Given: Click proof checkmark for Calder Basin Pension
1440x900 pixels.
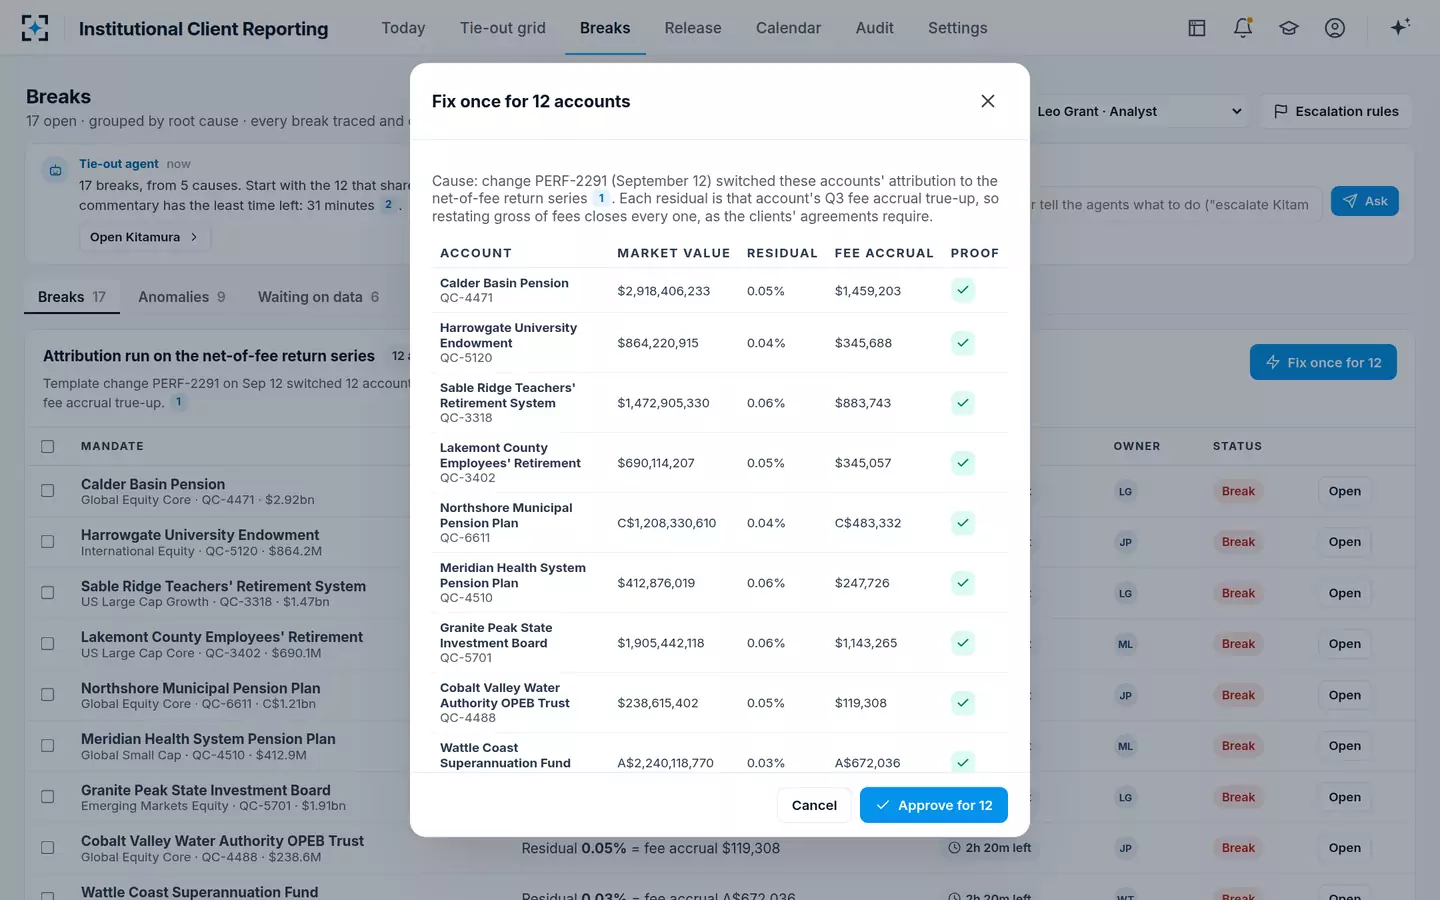Looking at the screenshot, I should pos(963,290).
